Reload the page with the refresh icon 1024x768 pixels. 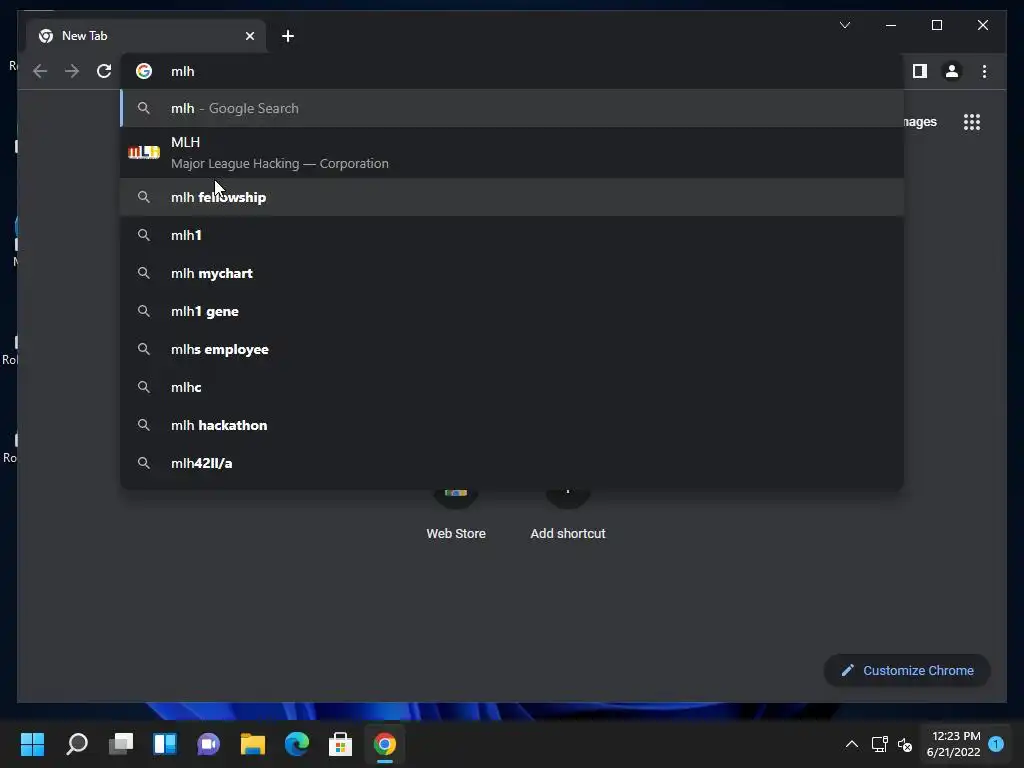[104, 71]
